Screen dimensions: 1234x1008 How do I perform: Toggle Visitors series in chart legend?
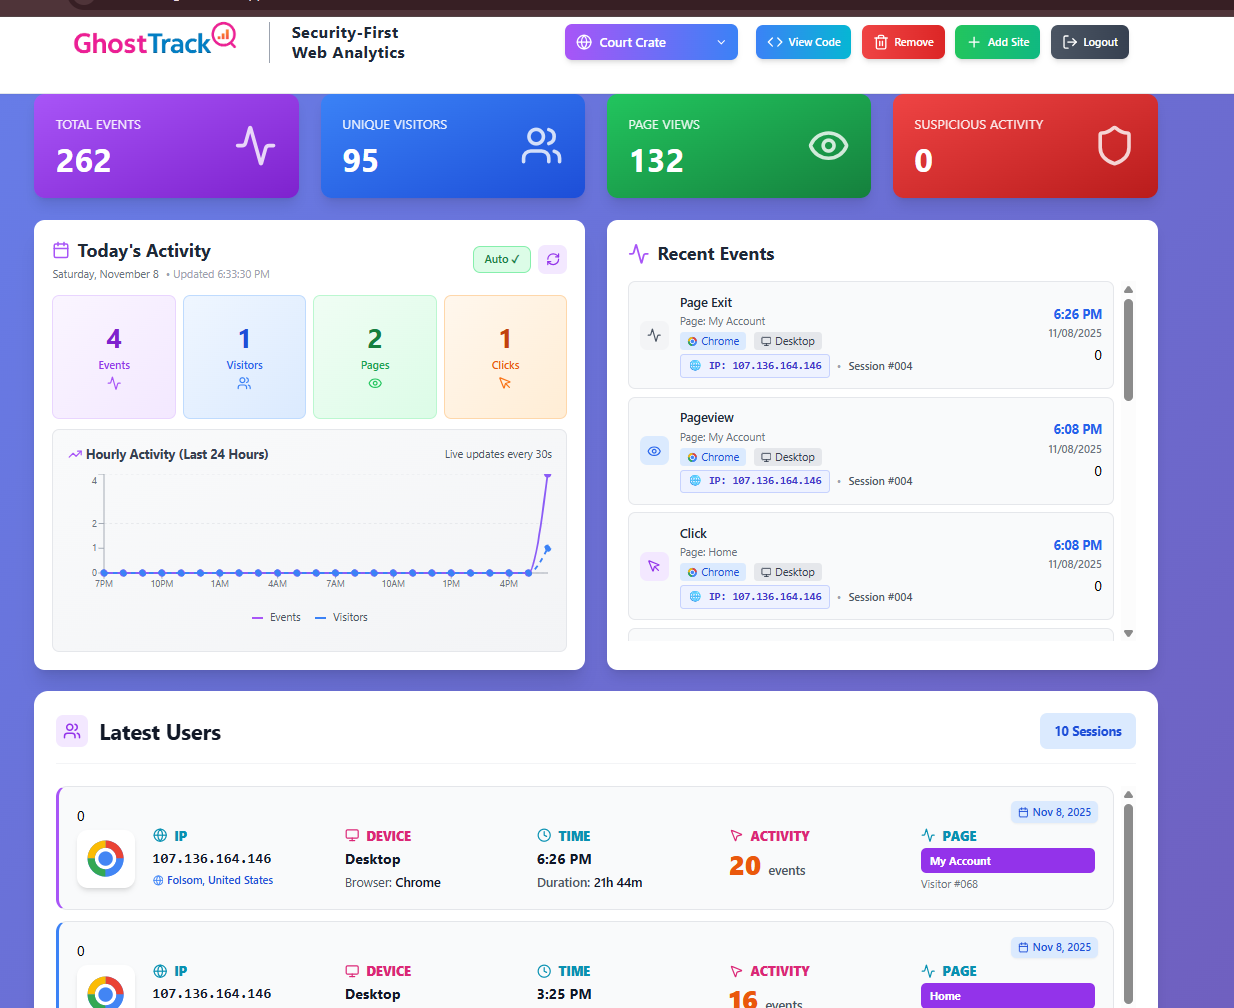tap(342, 618)
